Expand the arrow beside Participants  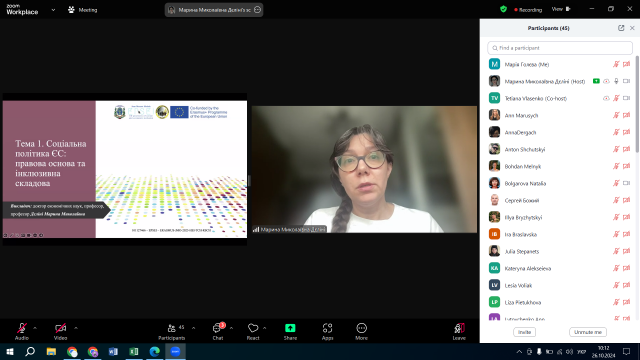(x=193, y=328)
